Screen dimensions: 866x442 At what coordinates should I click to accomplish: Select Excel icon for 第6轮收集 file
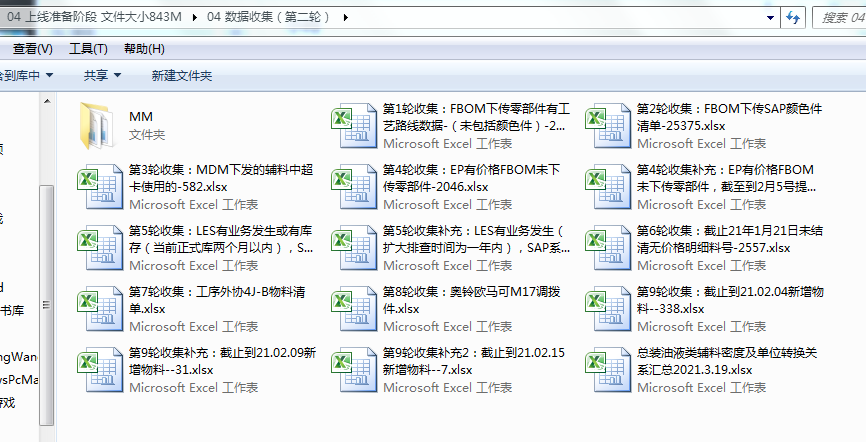(606, 247)
